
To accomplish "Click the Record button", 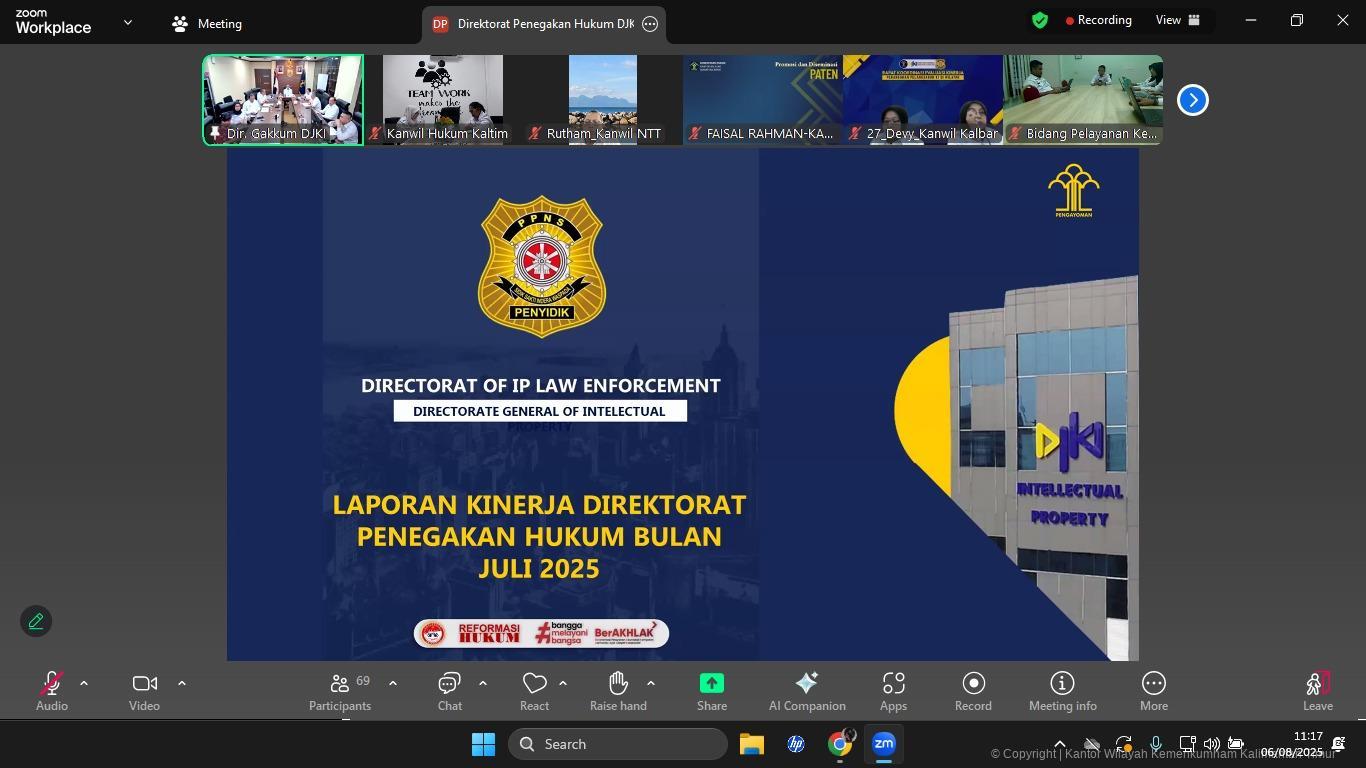I will point(973,691).
